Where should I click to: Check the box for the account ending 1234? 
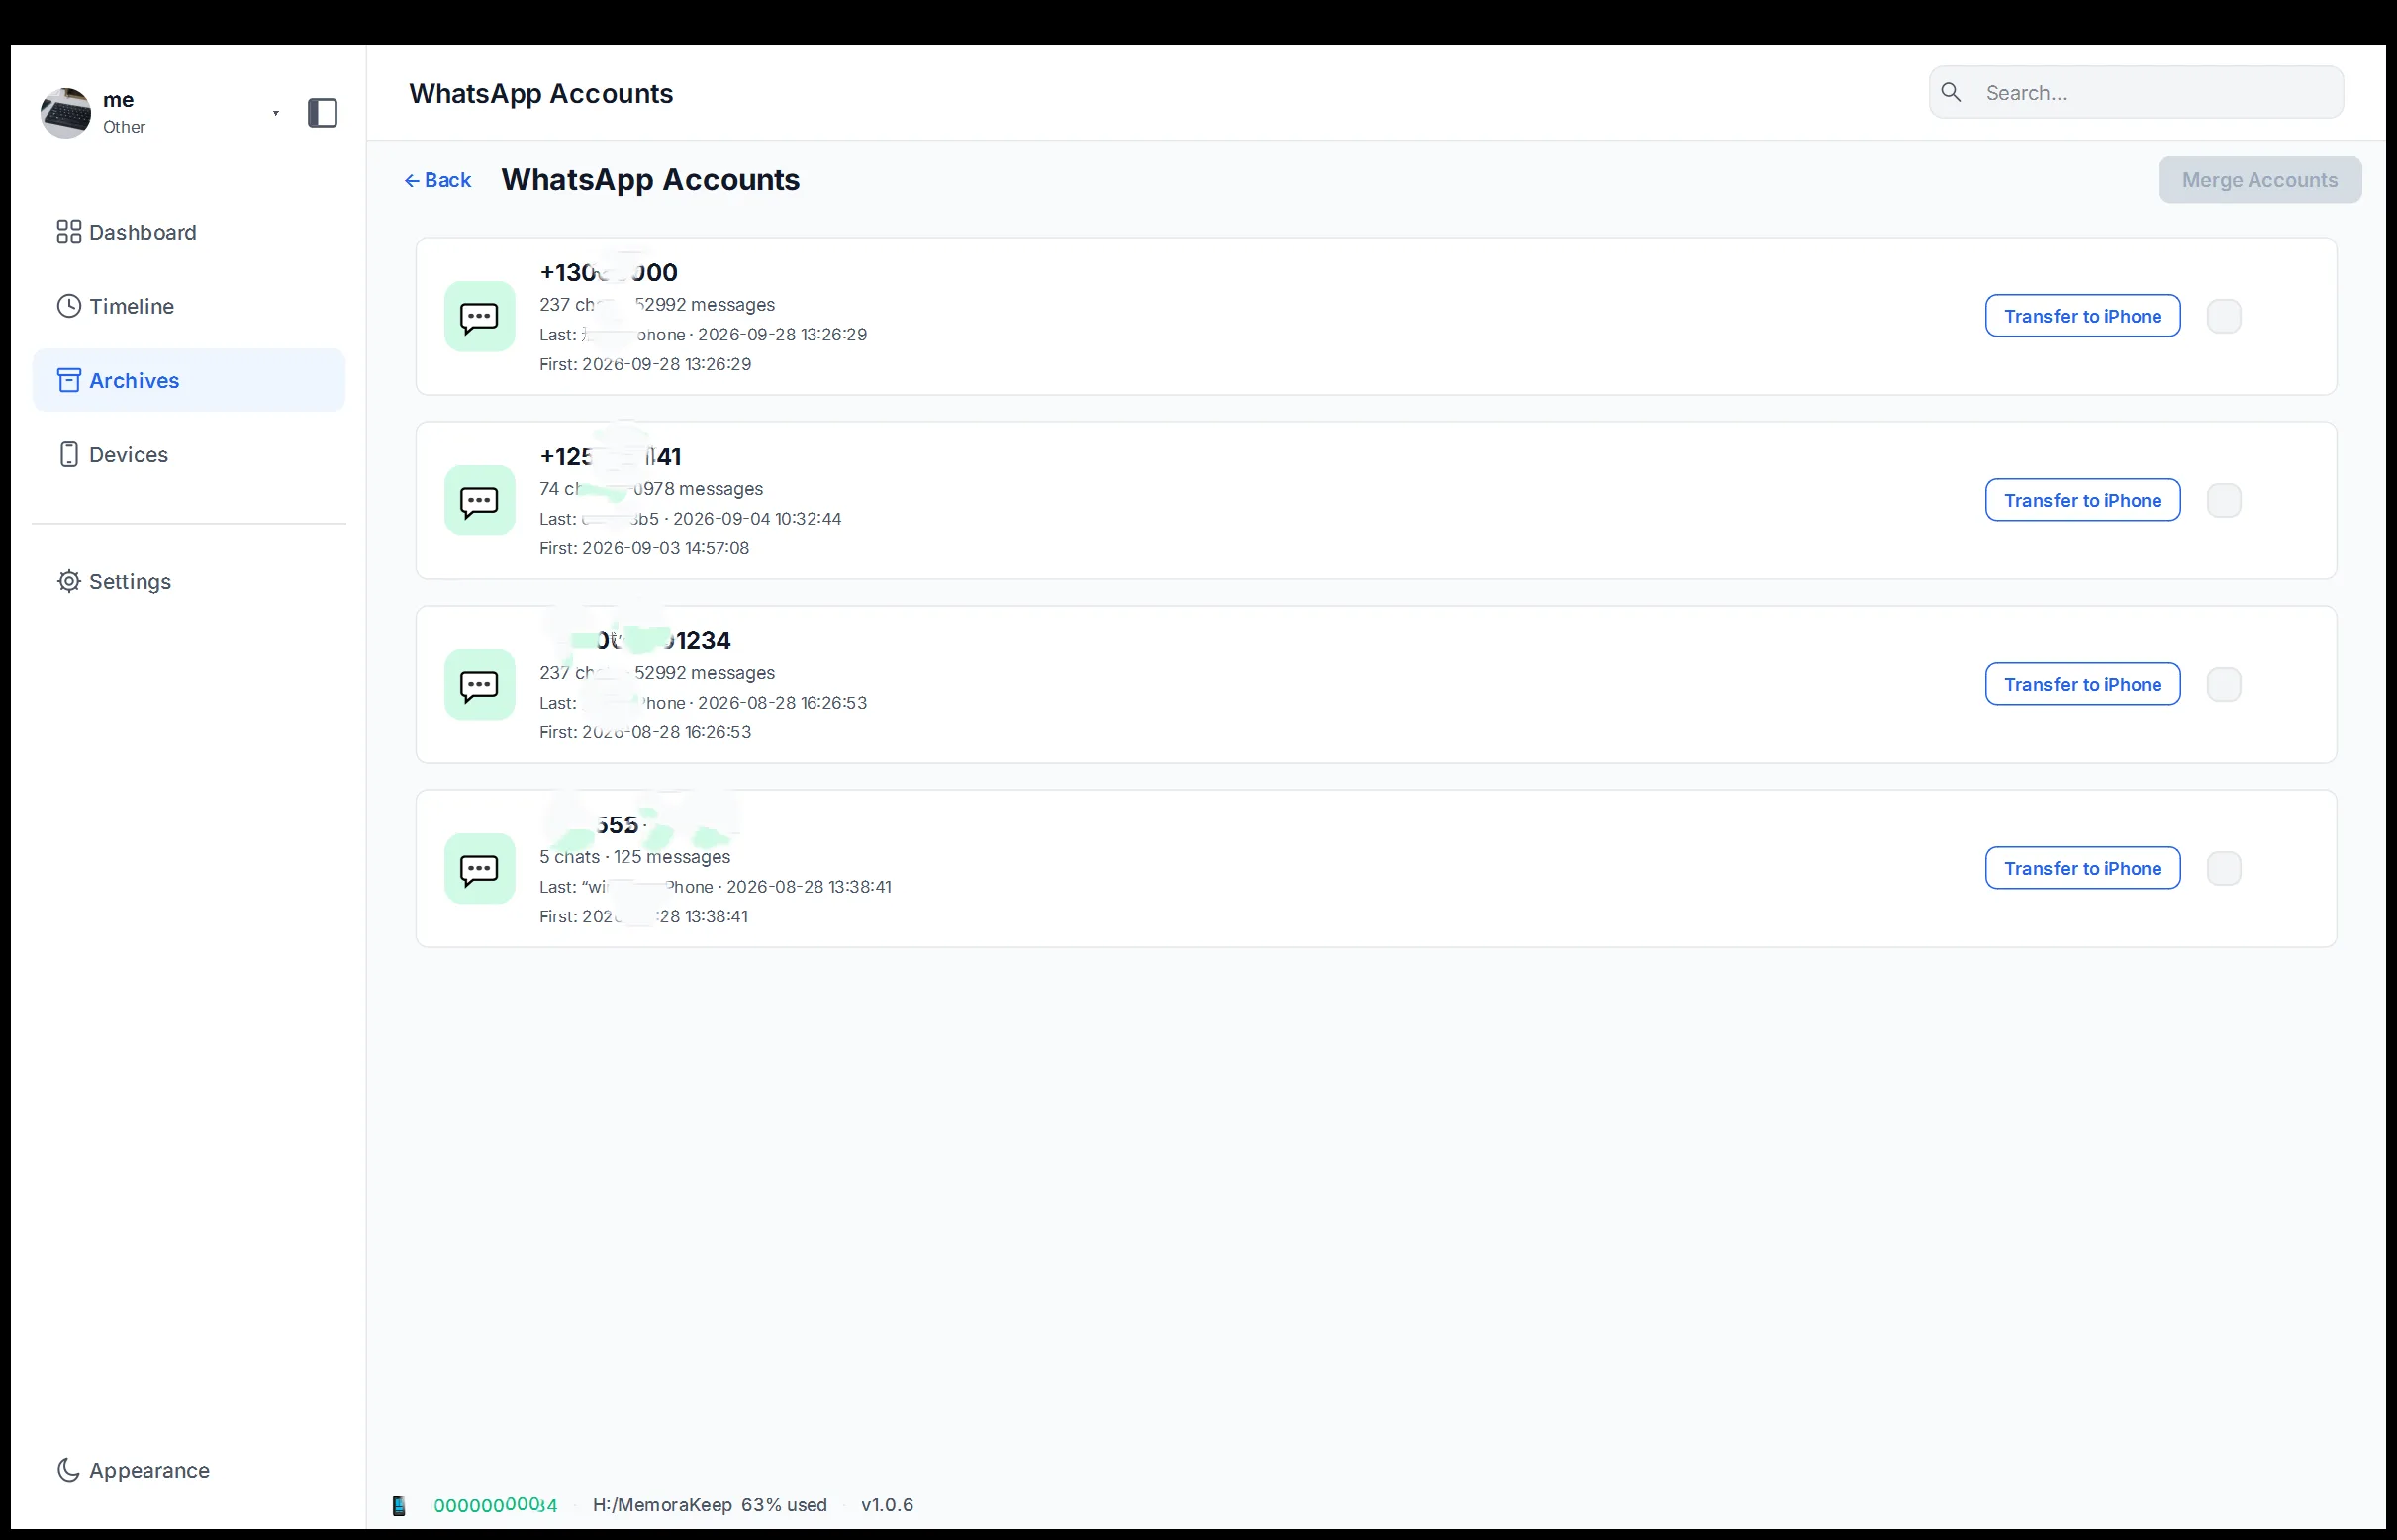point(2223,684)
